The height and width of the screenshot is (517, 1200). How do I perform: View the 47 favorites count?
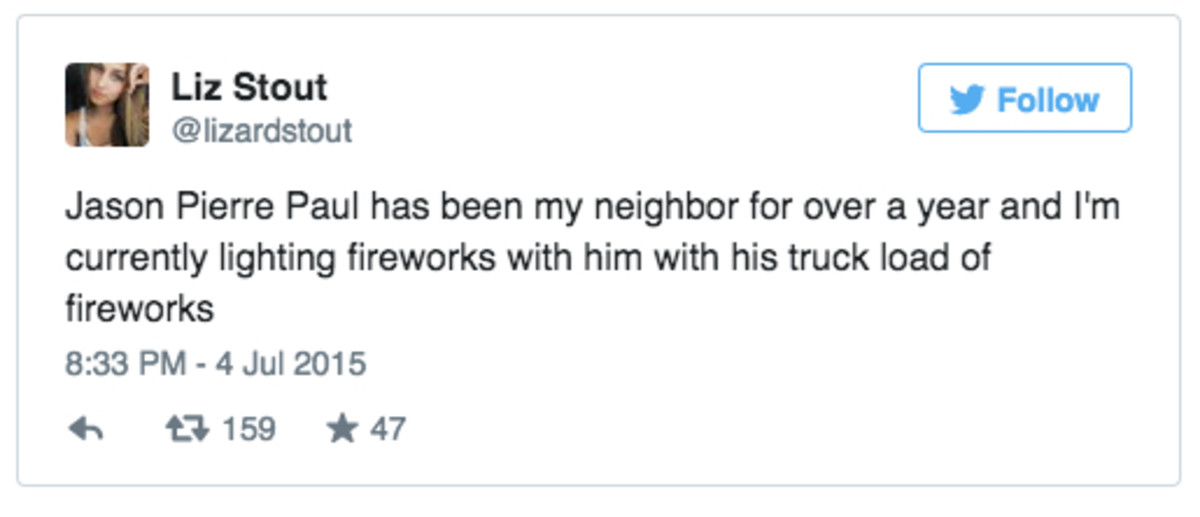[x=388, y=430]
